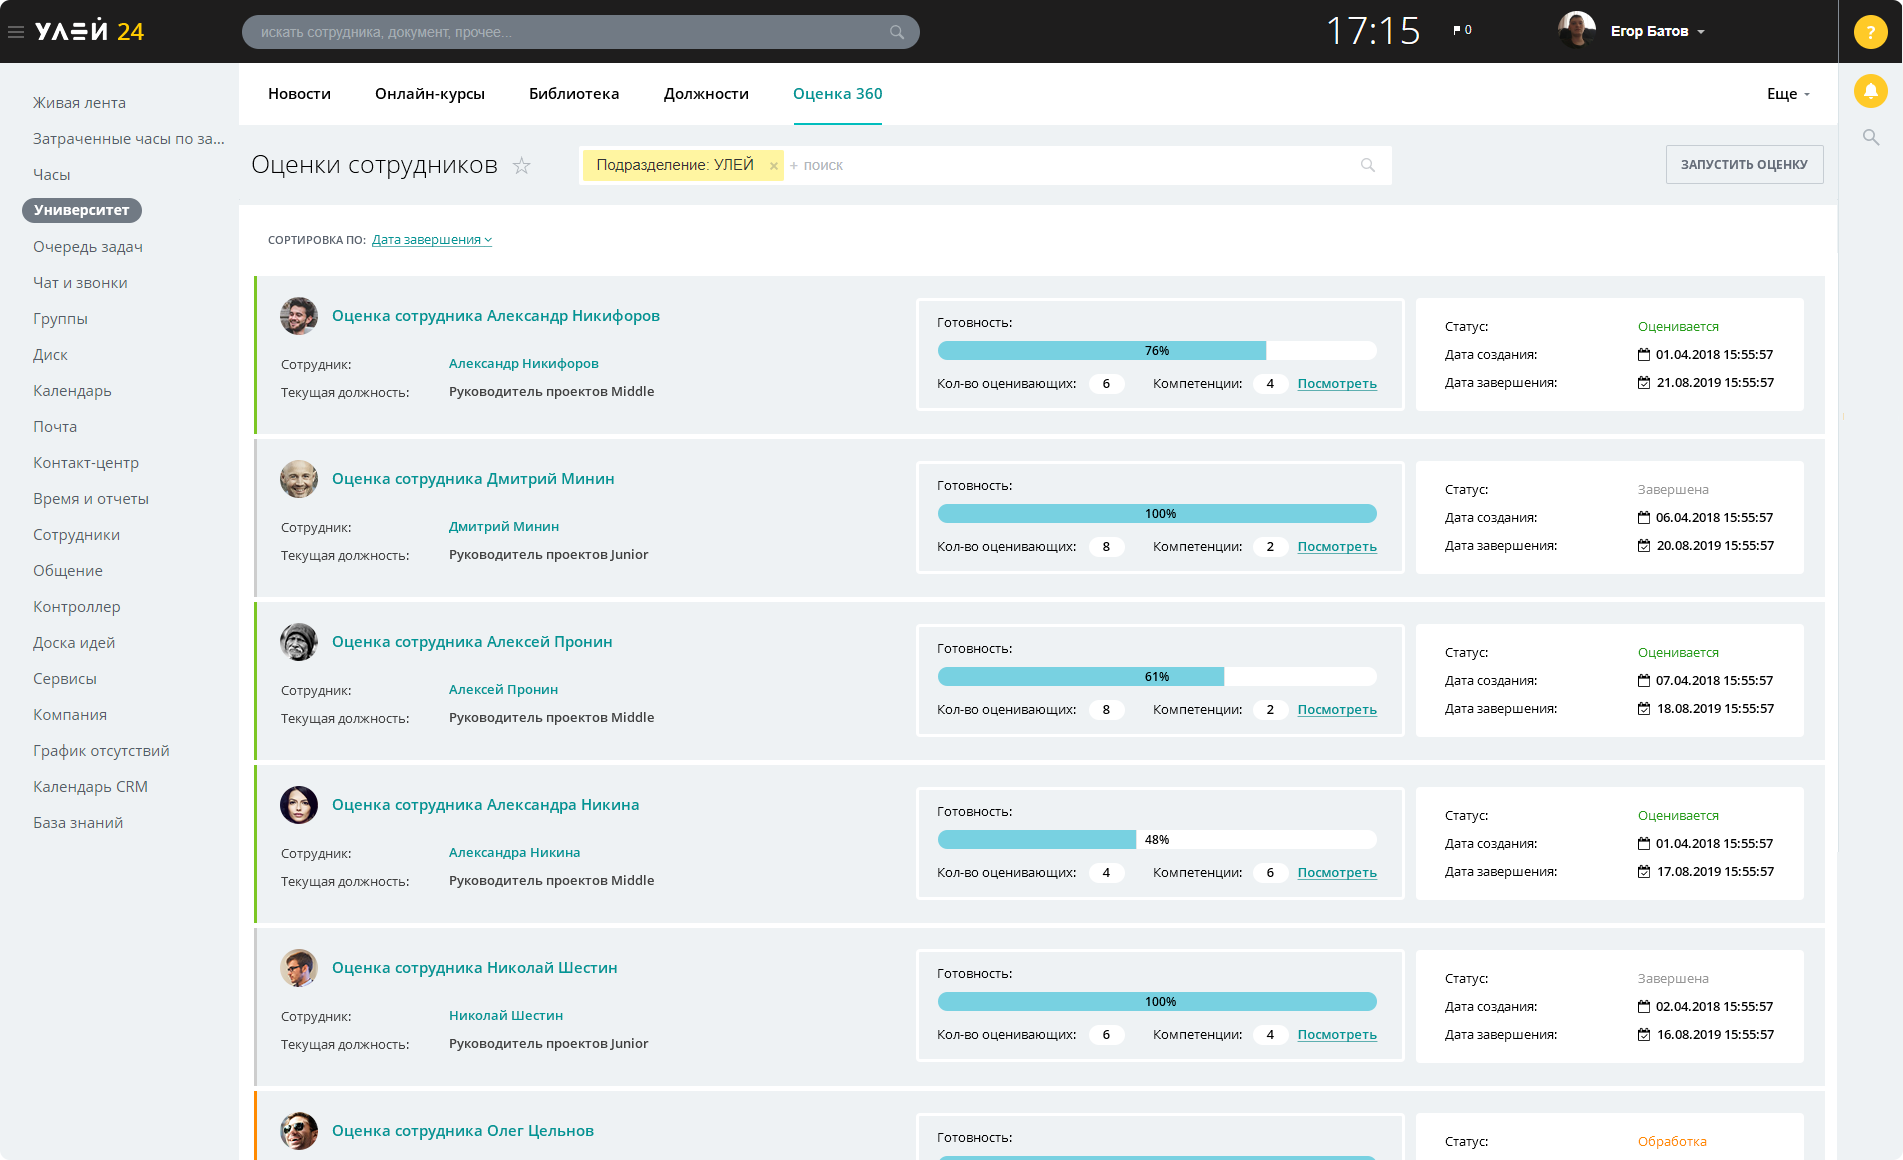Click the right-panel search icon
This screenshot has width=1903, height=1160.
coord(1870,137)
